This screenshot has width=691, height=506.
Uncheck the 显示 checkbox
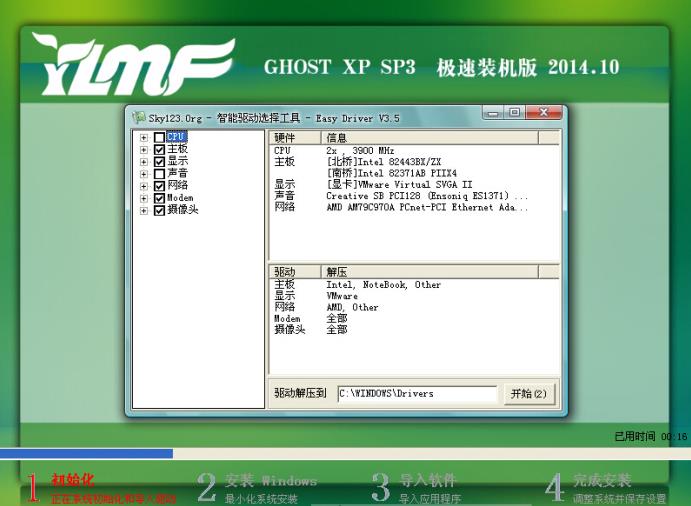pyautogui.click(x=160, y=162)
